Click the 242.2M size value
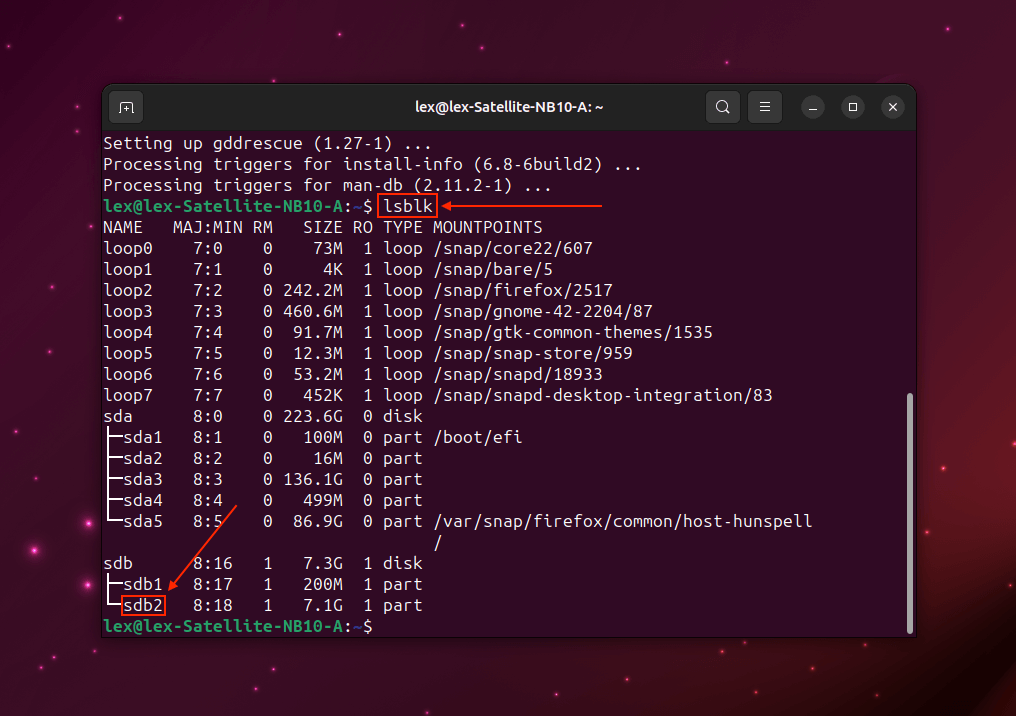This screenshot has width=1016, height=716. pyautogui.click(x=313, y=290)
